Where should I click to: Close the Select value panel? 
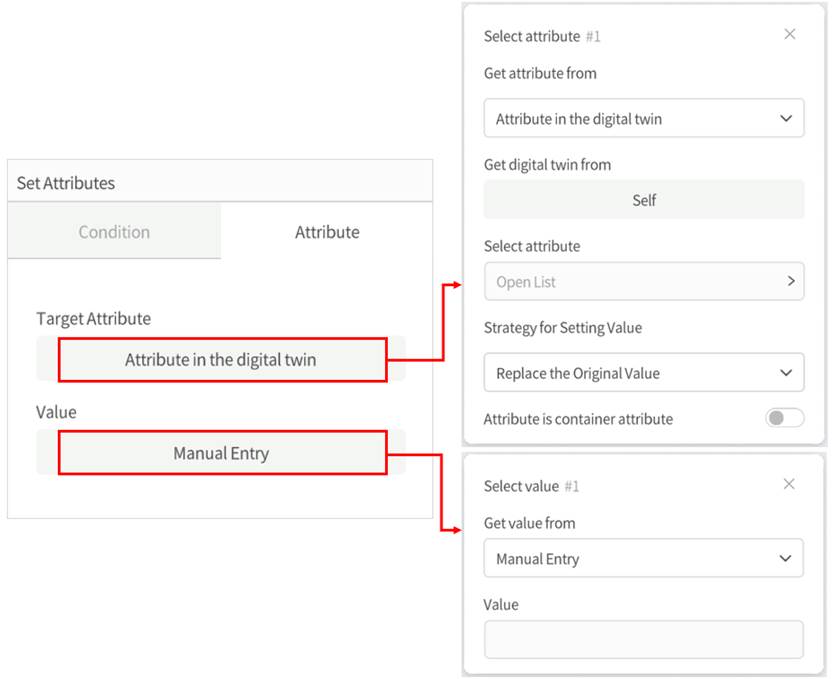[789, 485]
